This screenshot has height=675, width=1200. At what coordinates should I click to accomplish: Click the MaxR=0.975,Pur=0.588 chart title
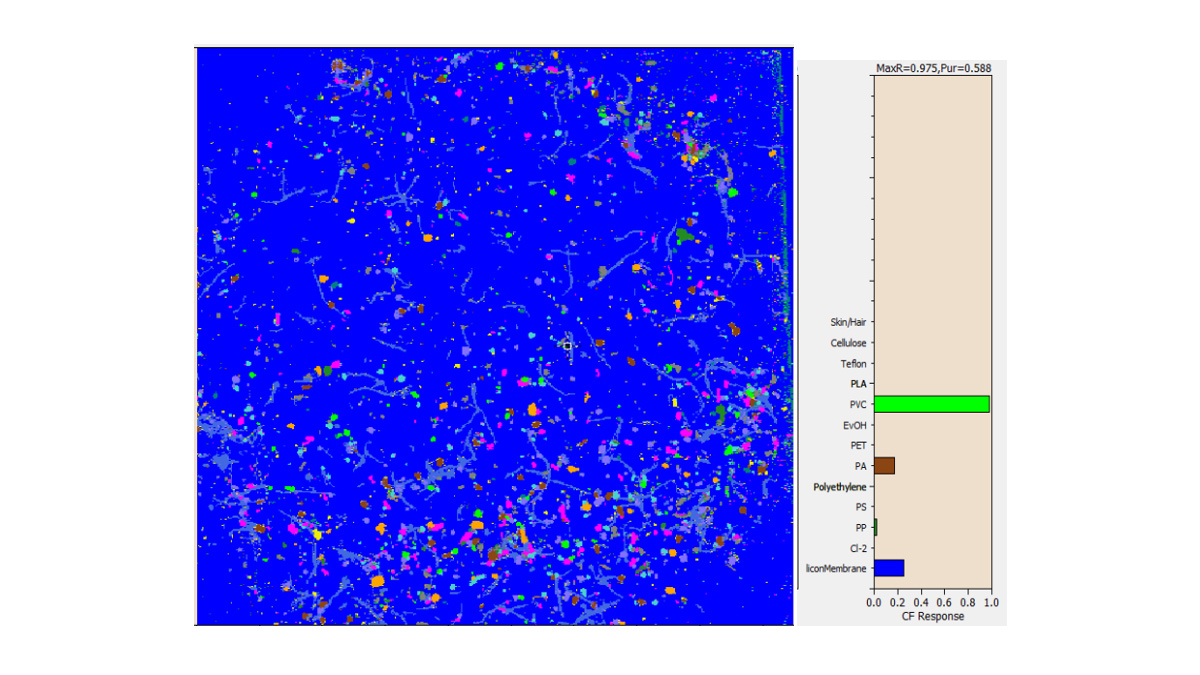934,67
